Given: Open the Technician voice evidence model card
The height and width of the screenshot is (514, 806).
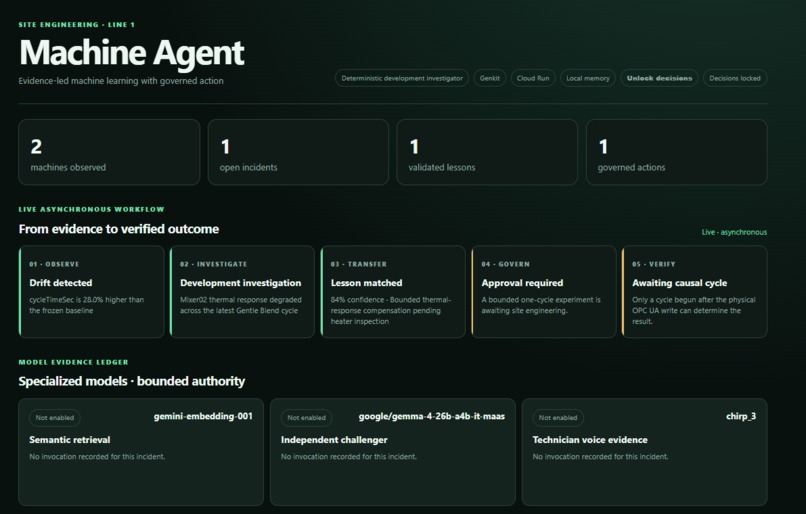Looking at the screenshot, I should pos(645,452).
